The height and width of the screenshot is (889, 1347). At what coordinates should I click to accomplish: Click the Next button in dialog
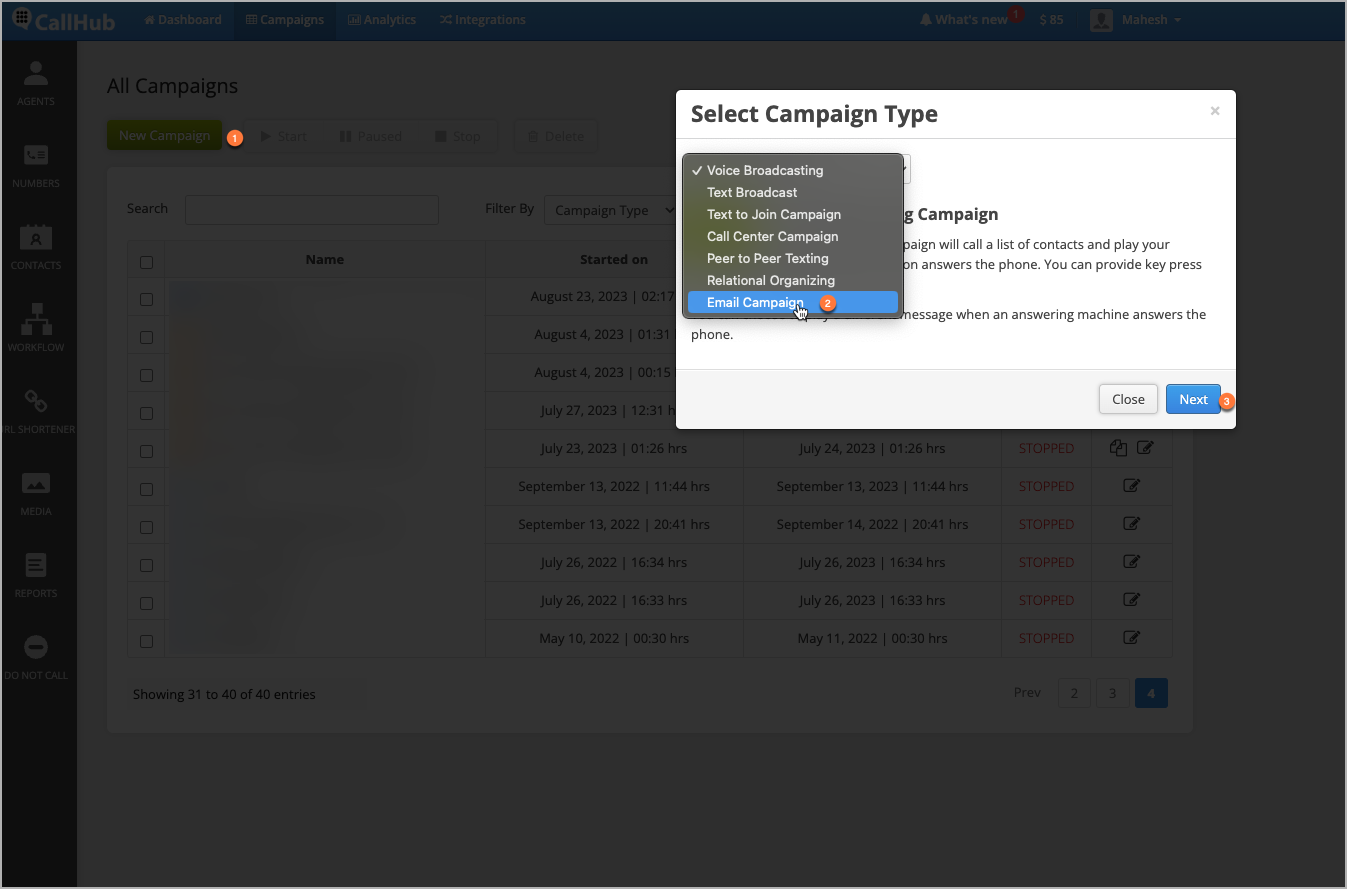click(1193, 399)
